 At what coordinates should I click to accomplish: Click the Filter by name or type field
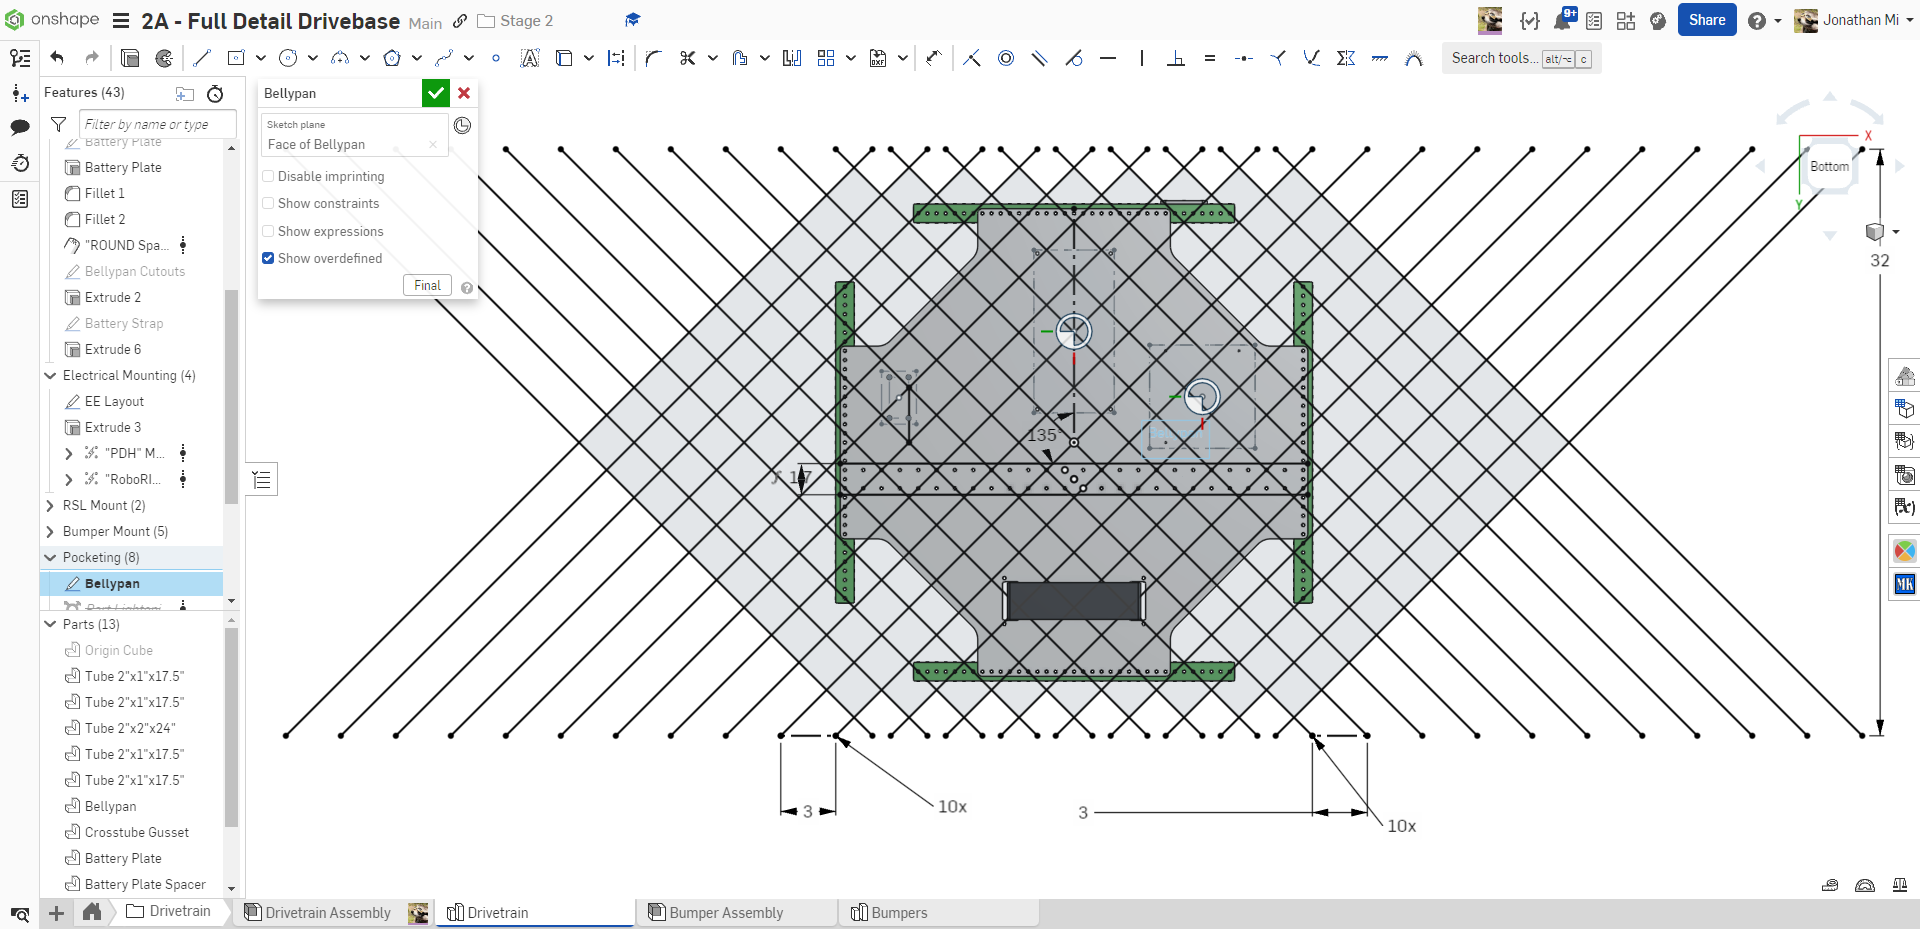pyautogui.click(x=157, y=124)
